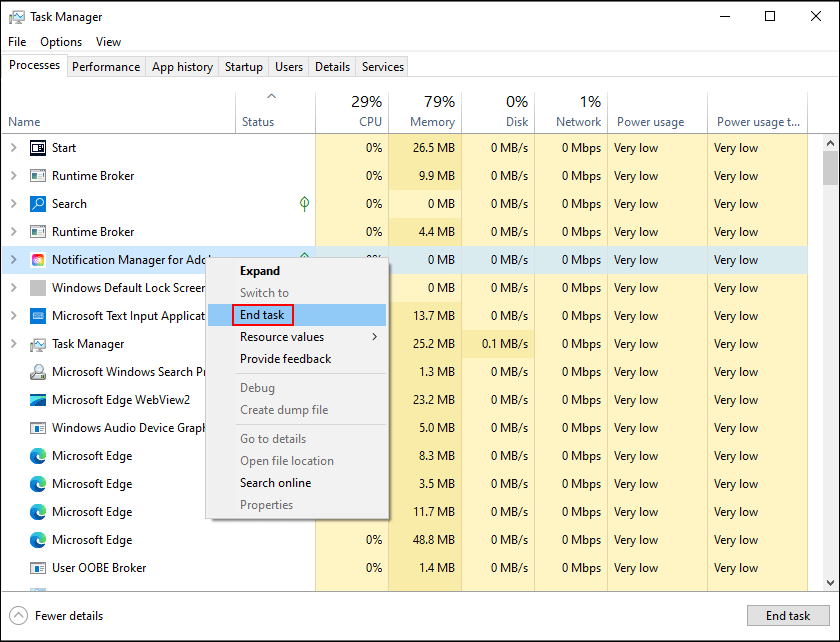840x642 pixels.
Task: Expand the Search process group
Action: 14,204
